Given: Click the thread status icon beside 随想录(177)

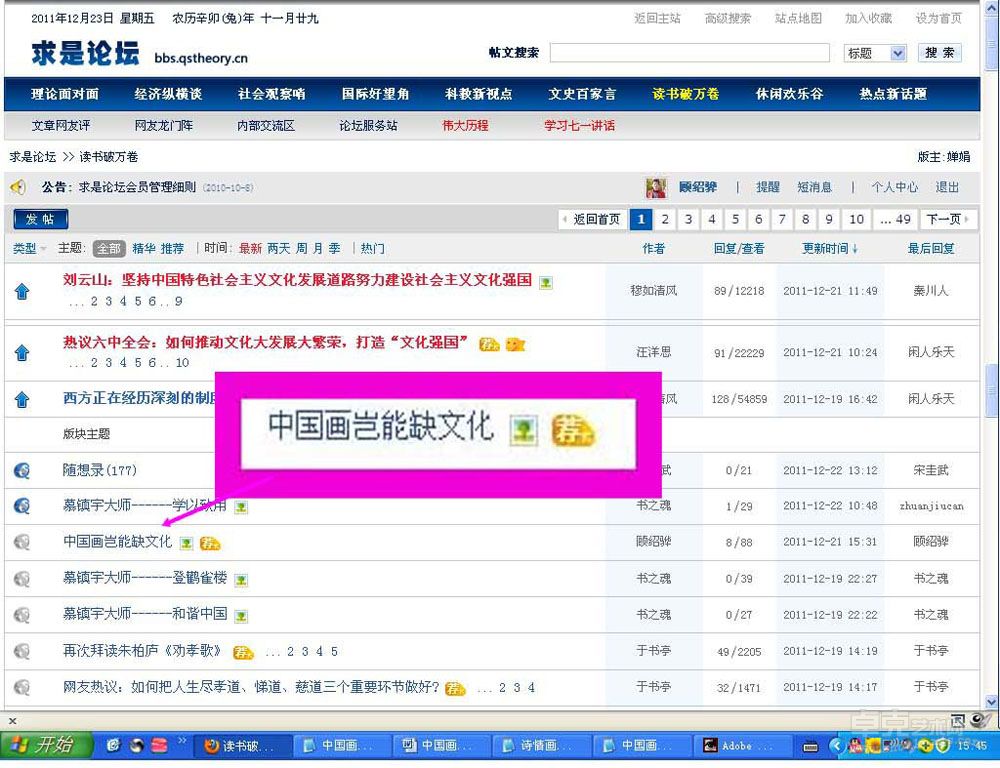Looking at the screenshot, I should 22,470.
